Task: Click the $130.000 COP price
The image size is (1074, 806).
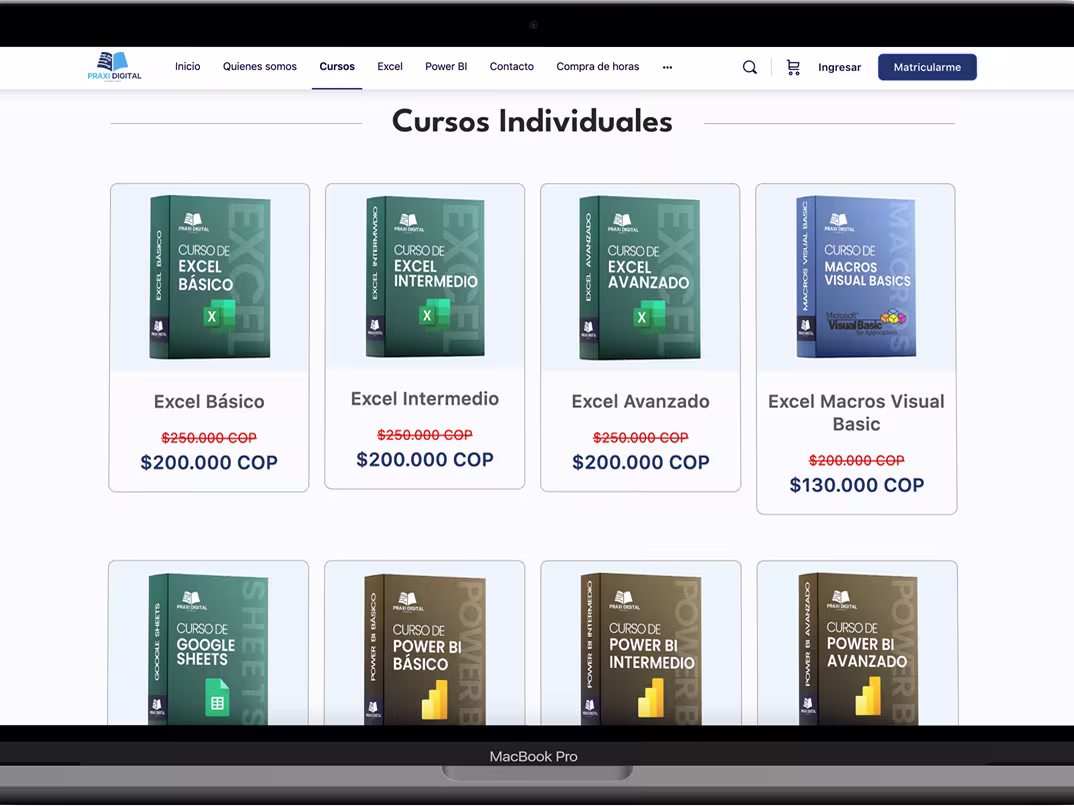Action: [x=856, y=485]
